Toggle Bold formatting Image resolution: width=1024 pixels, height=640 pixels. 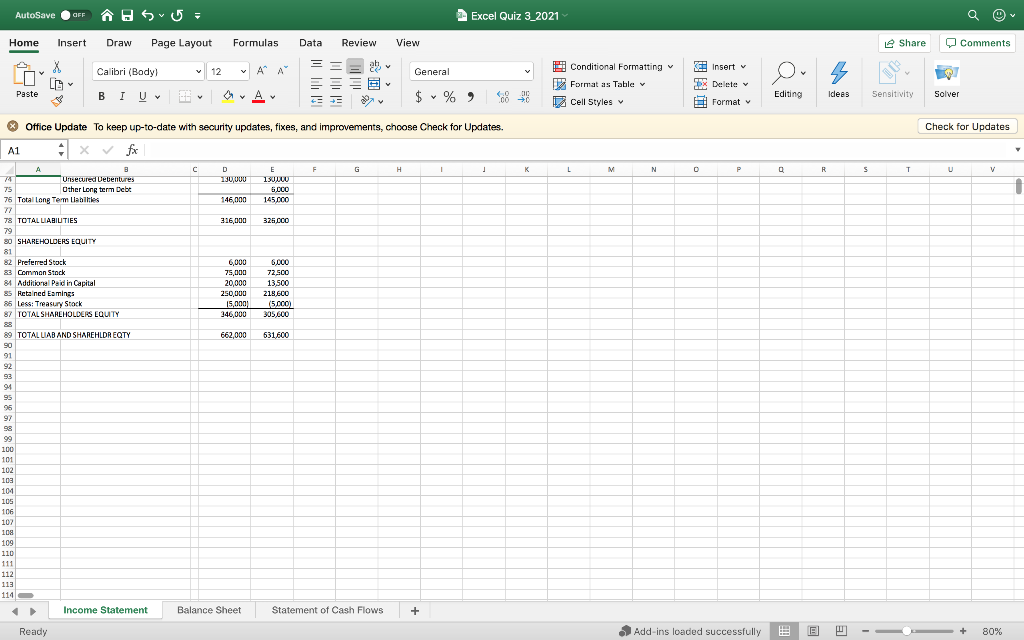101,97
